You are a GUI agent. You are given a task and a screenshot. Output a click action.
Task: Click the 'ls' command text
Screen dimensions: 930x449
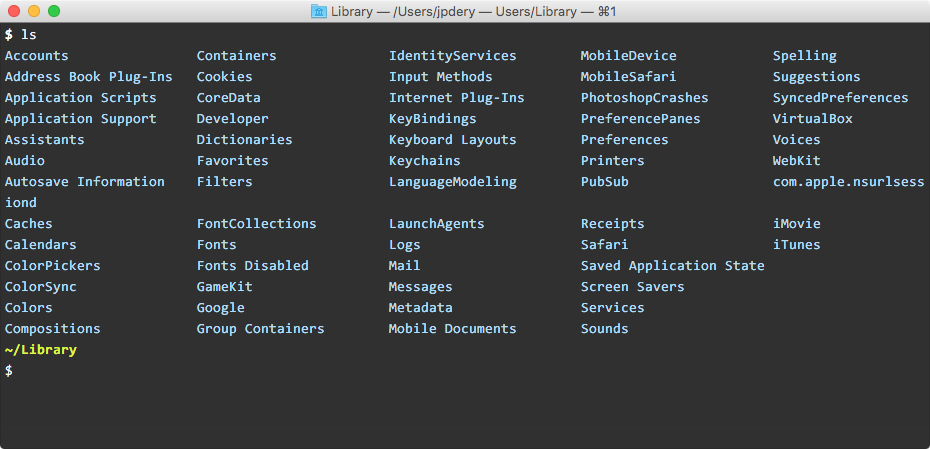28,34
